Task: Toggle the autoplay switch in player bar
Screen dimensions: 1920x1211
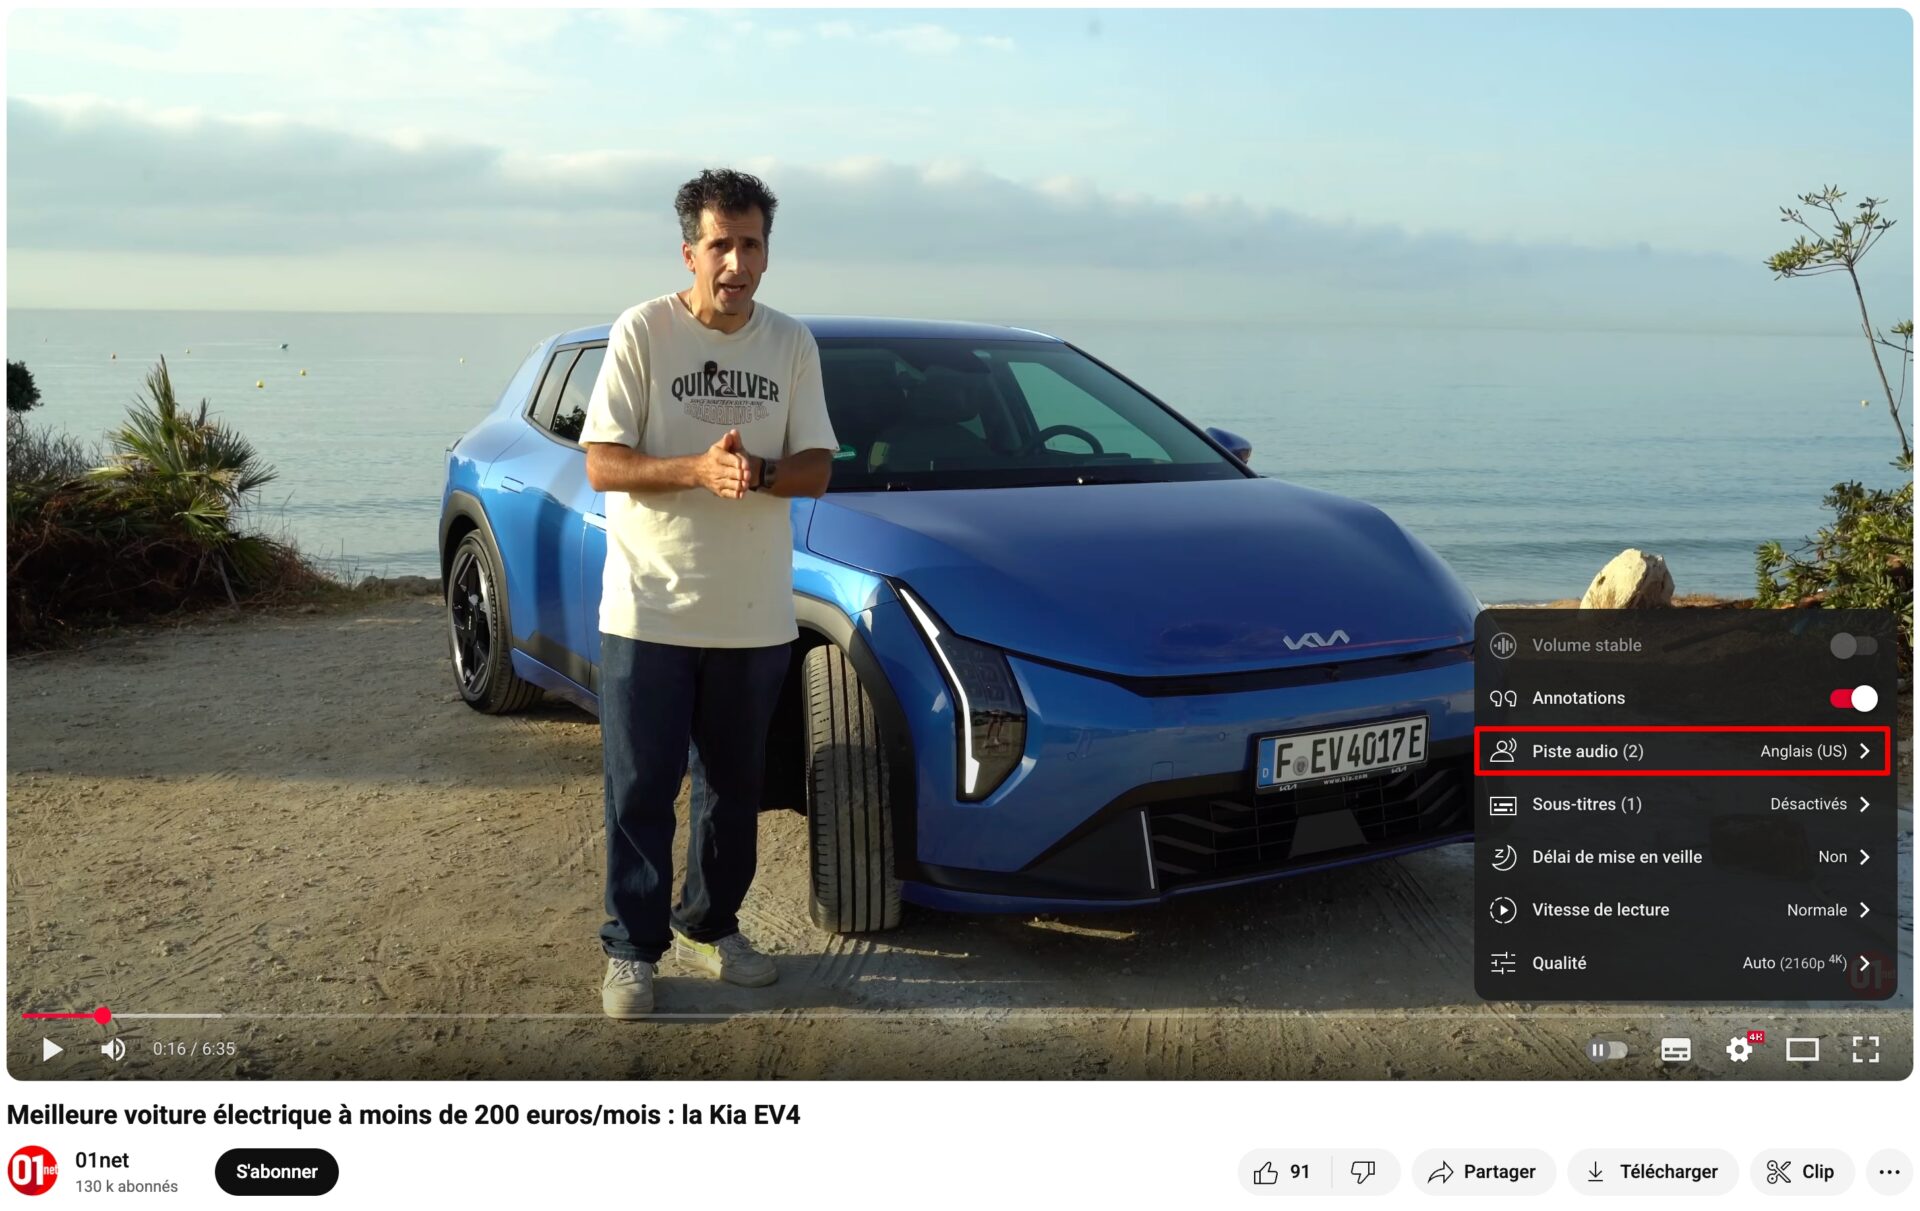Action: coord(1607,1049)
